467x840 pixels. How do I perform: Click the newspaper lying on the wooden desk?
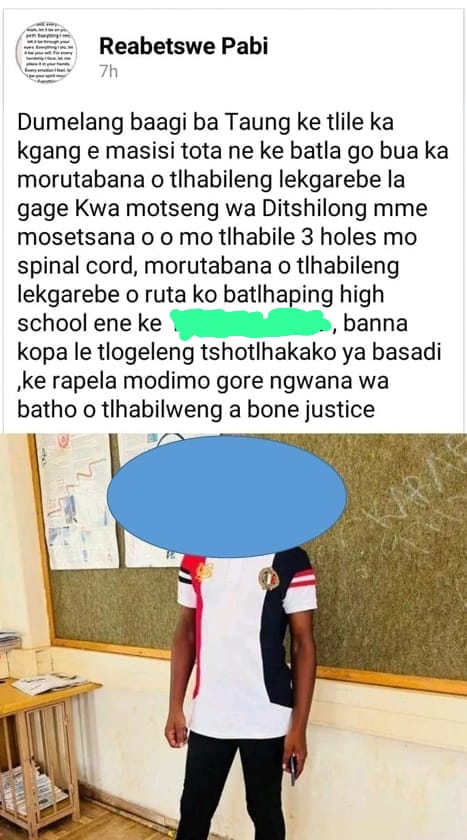click(x=49, y=684)
